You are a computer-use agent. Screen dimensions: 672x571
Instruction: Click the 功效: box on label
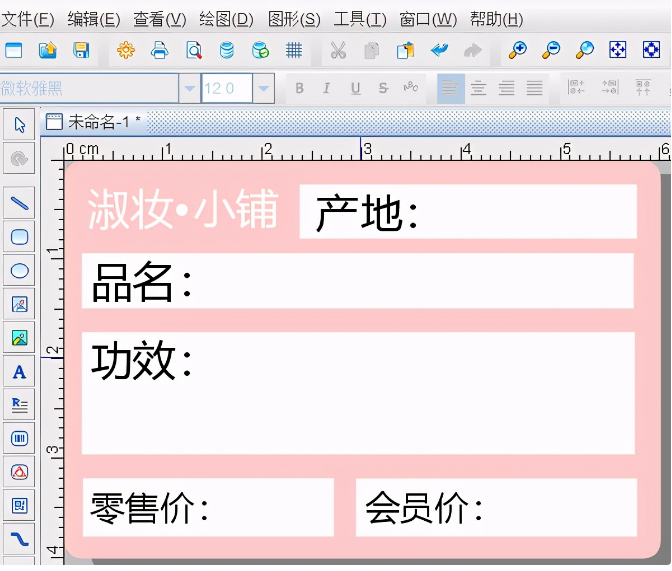point(358,393)
